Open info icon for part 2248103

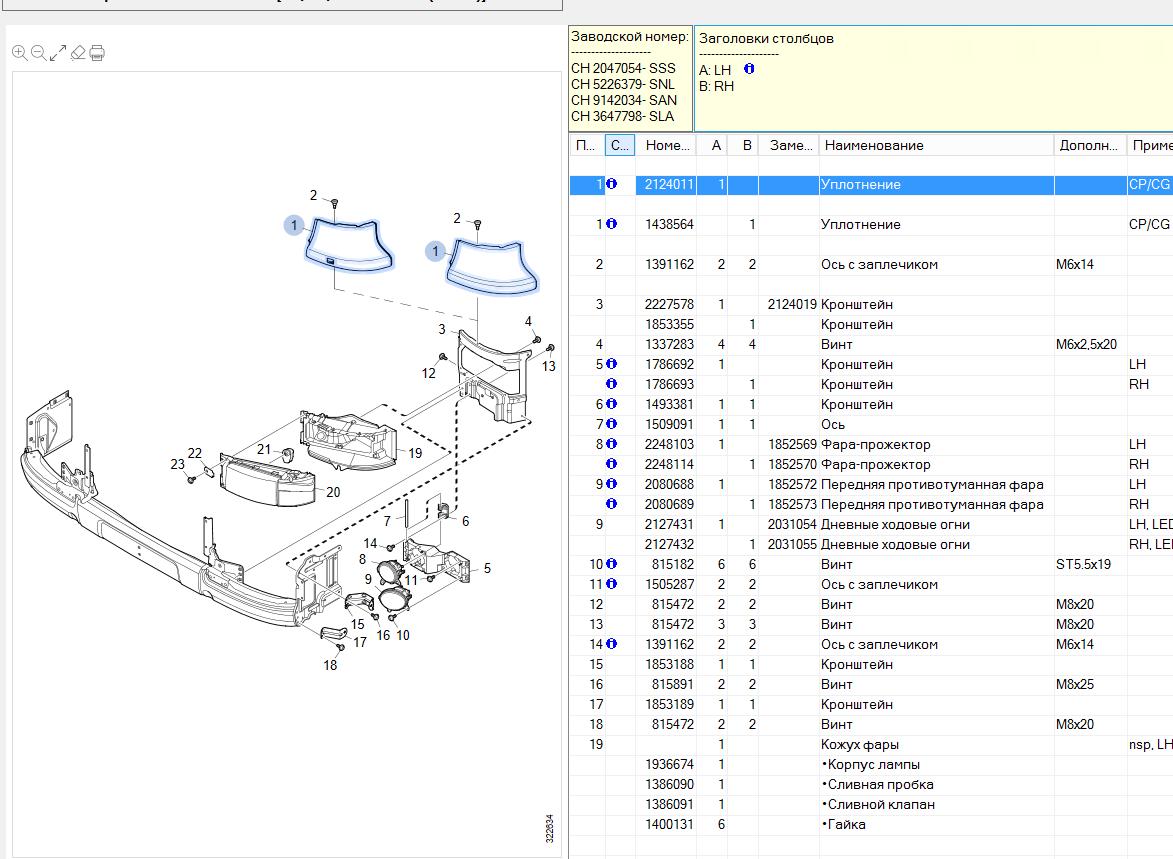click(611, 444)
